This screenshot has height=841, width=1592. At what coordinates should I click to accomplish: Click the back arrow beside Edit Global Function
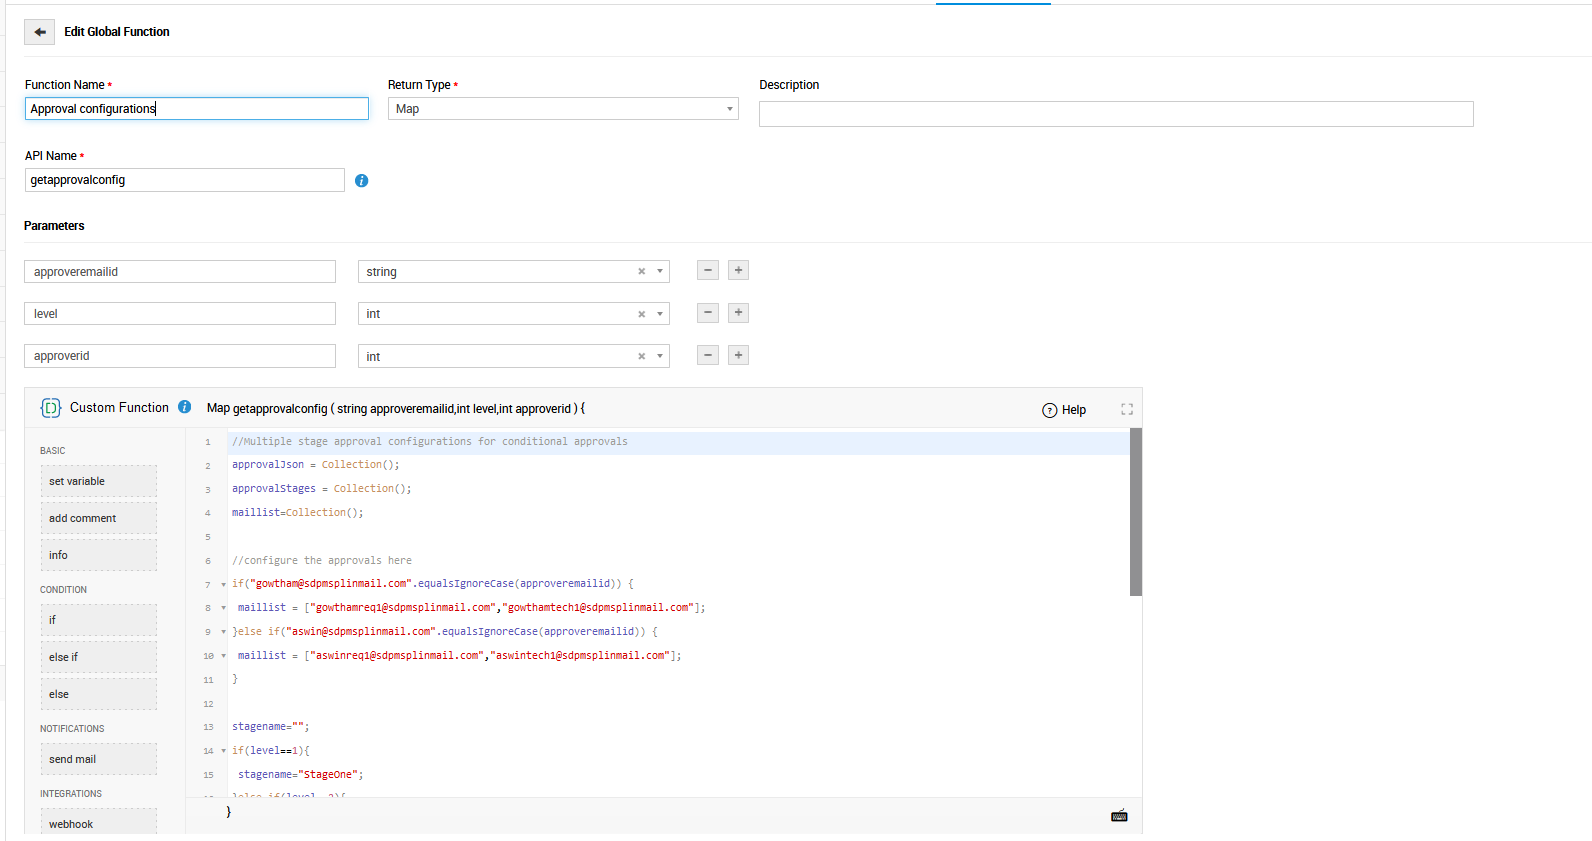pyautogui.click(x=40, y=32)
